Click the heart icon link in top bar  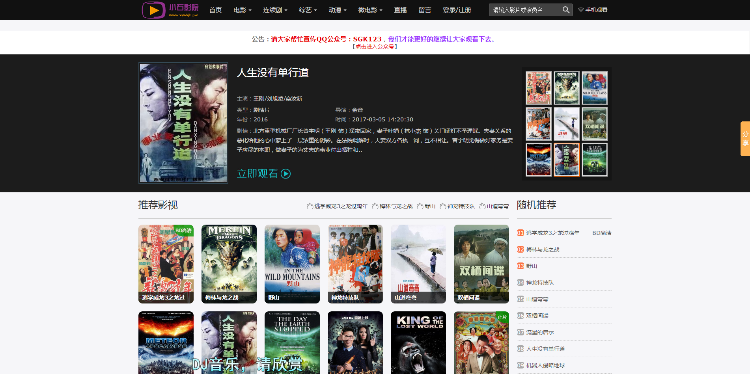593,10
